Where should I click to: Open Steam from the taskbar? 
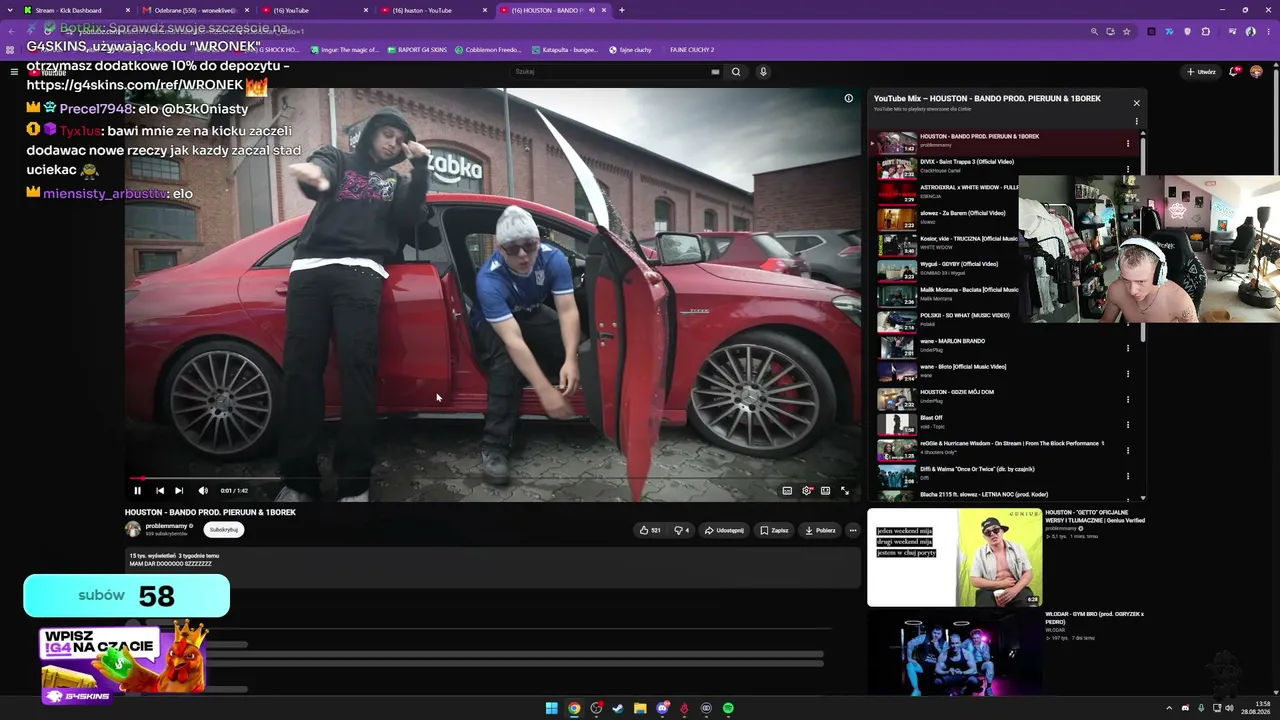tap(618, 708)
